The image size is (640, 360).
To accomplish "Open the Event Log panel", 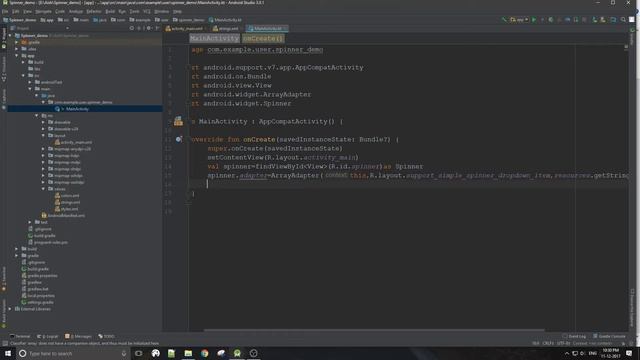I will (x=574, y=336).
